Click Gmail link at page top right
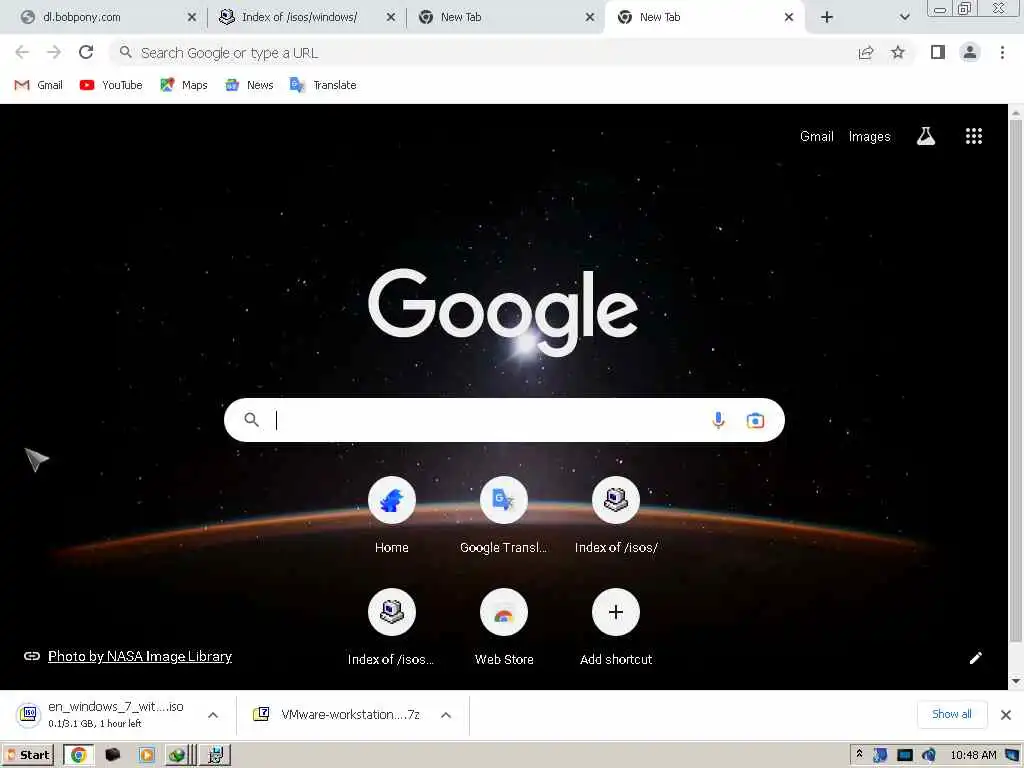1024x768 pixels. point(816,136)
